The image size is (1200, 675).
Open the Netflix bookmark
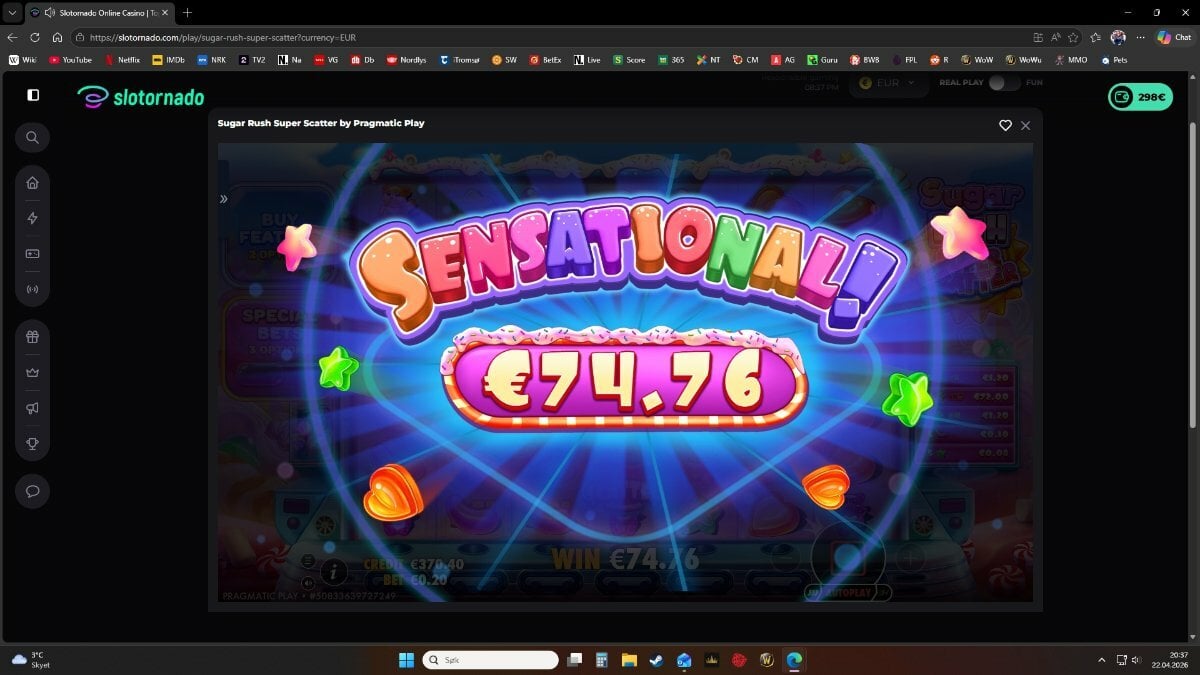[123, 60]
